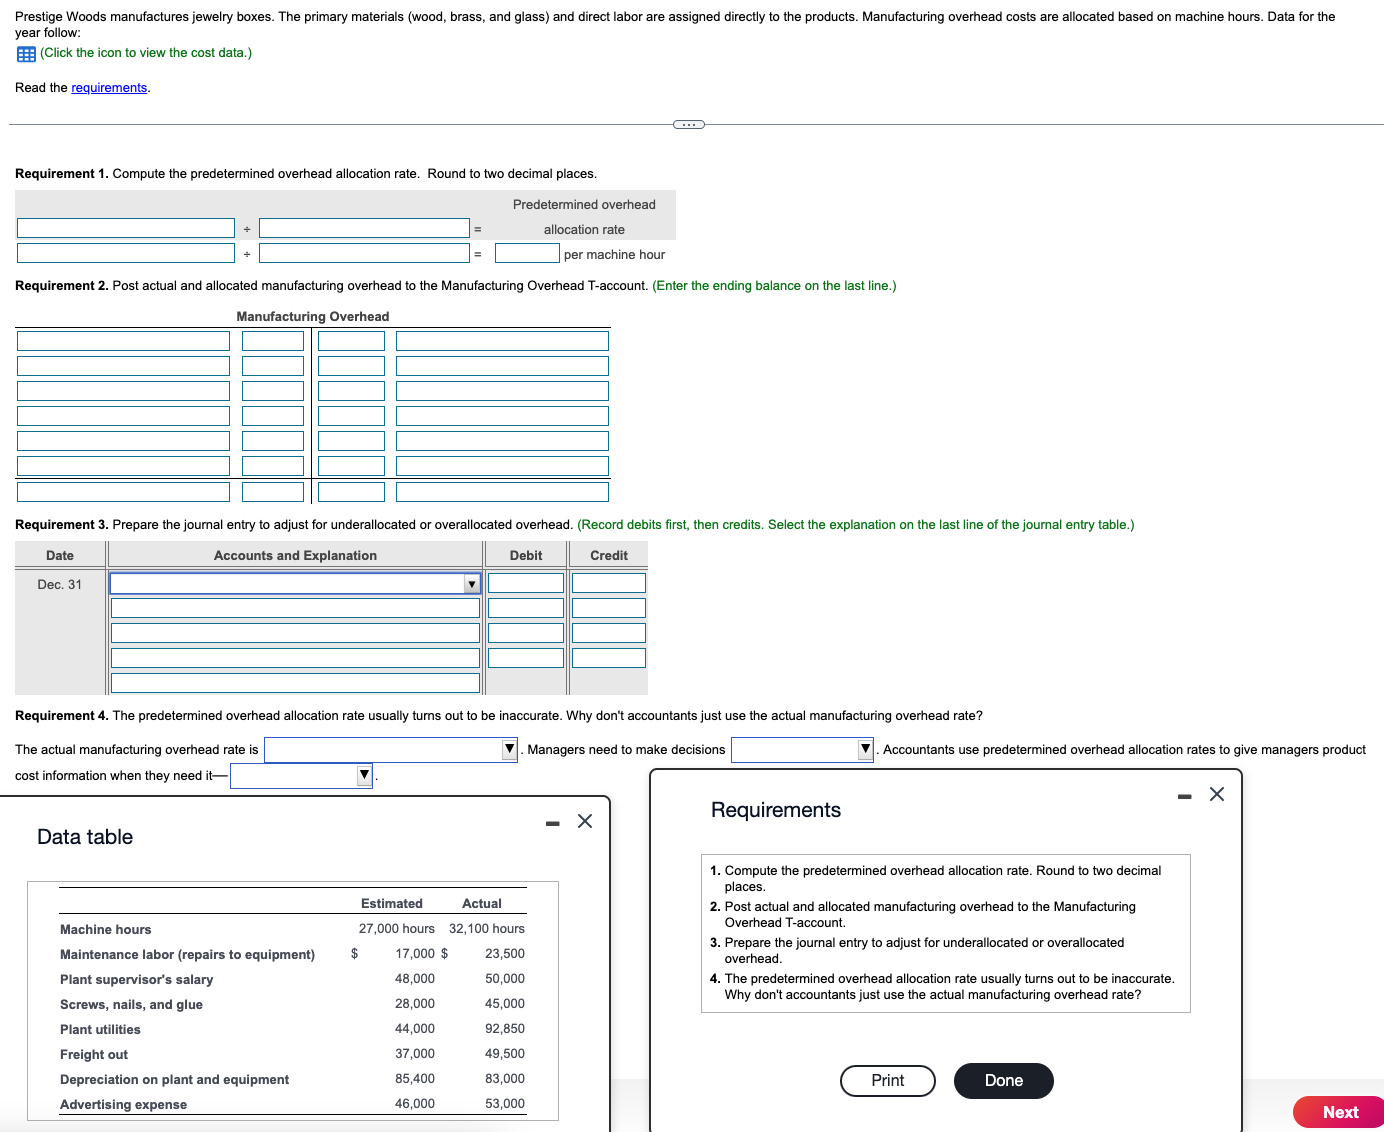Image resolution: width=1384 pixels, height=1132 pixels.
Task: Click the first Debit field of the journal entry
Action: [525, 582]
